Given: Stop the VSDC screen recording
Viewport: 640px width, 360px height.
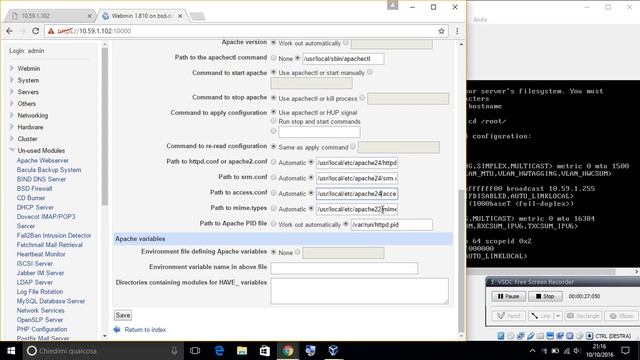Looking at the screenshot, I should point(545,296).
